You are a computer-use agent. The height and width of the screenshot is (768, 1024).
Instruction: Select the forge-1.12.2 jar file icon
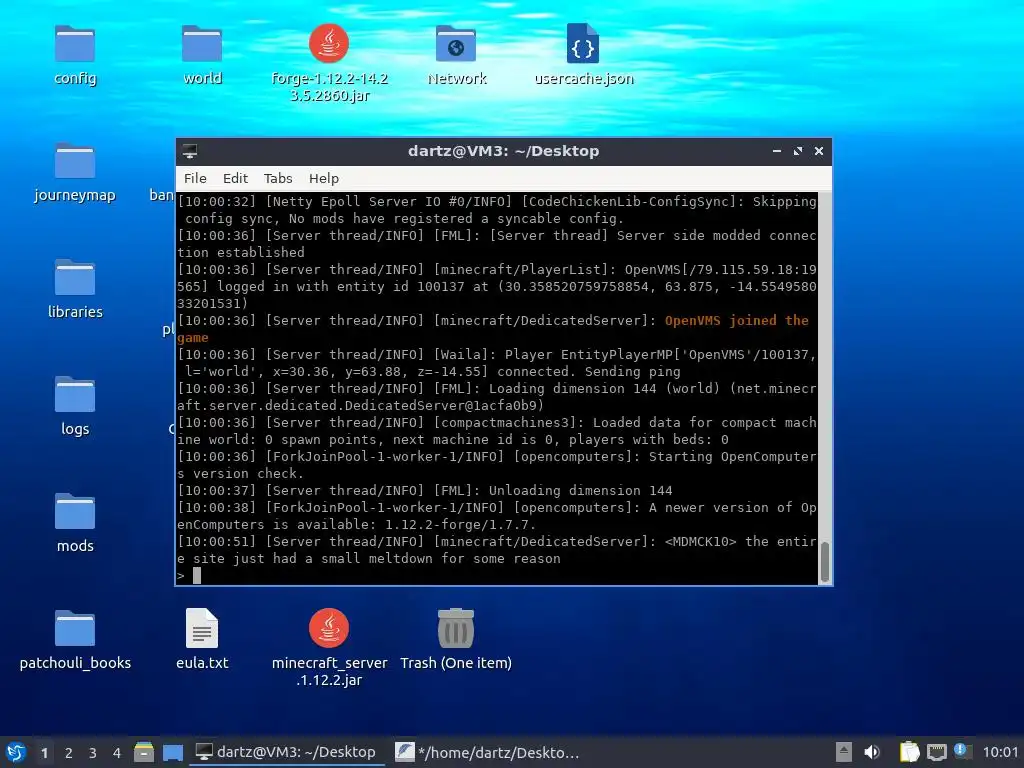[329, 44]
